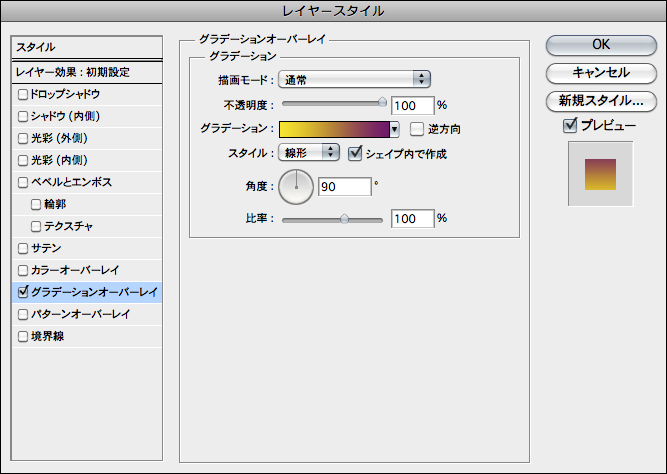The image size is (667, 474).
Task: Open the 描画モード blend mode dropdown
Action: pyautogui.click(x=354, y=79)
